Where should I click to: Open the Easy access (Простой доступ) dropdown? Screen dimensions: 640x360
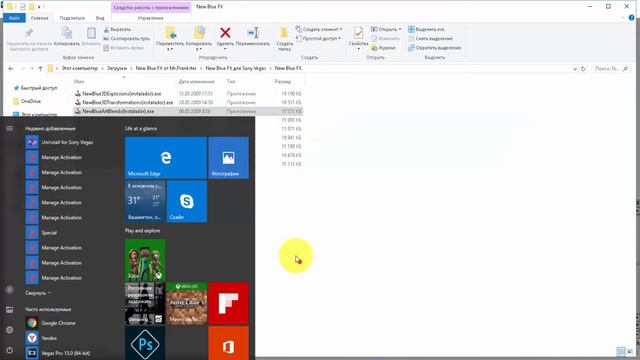pyautogui.click(x=318, y=38)
